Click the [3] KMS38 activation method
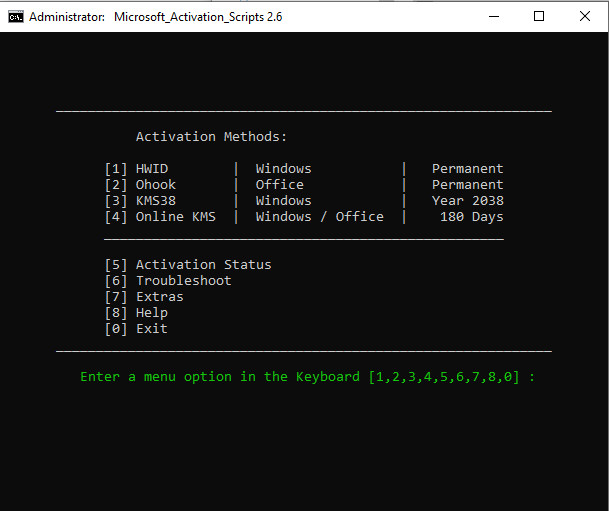The height and width of the screenshot is (511, 609). 140,201
